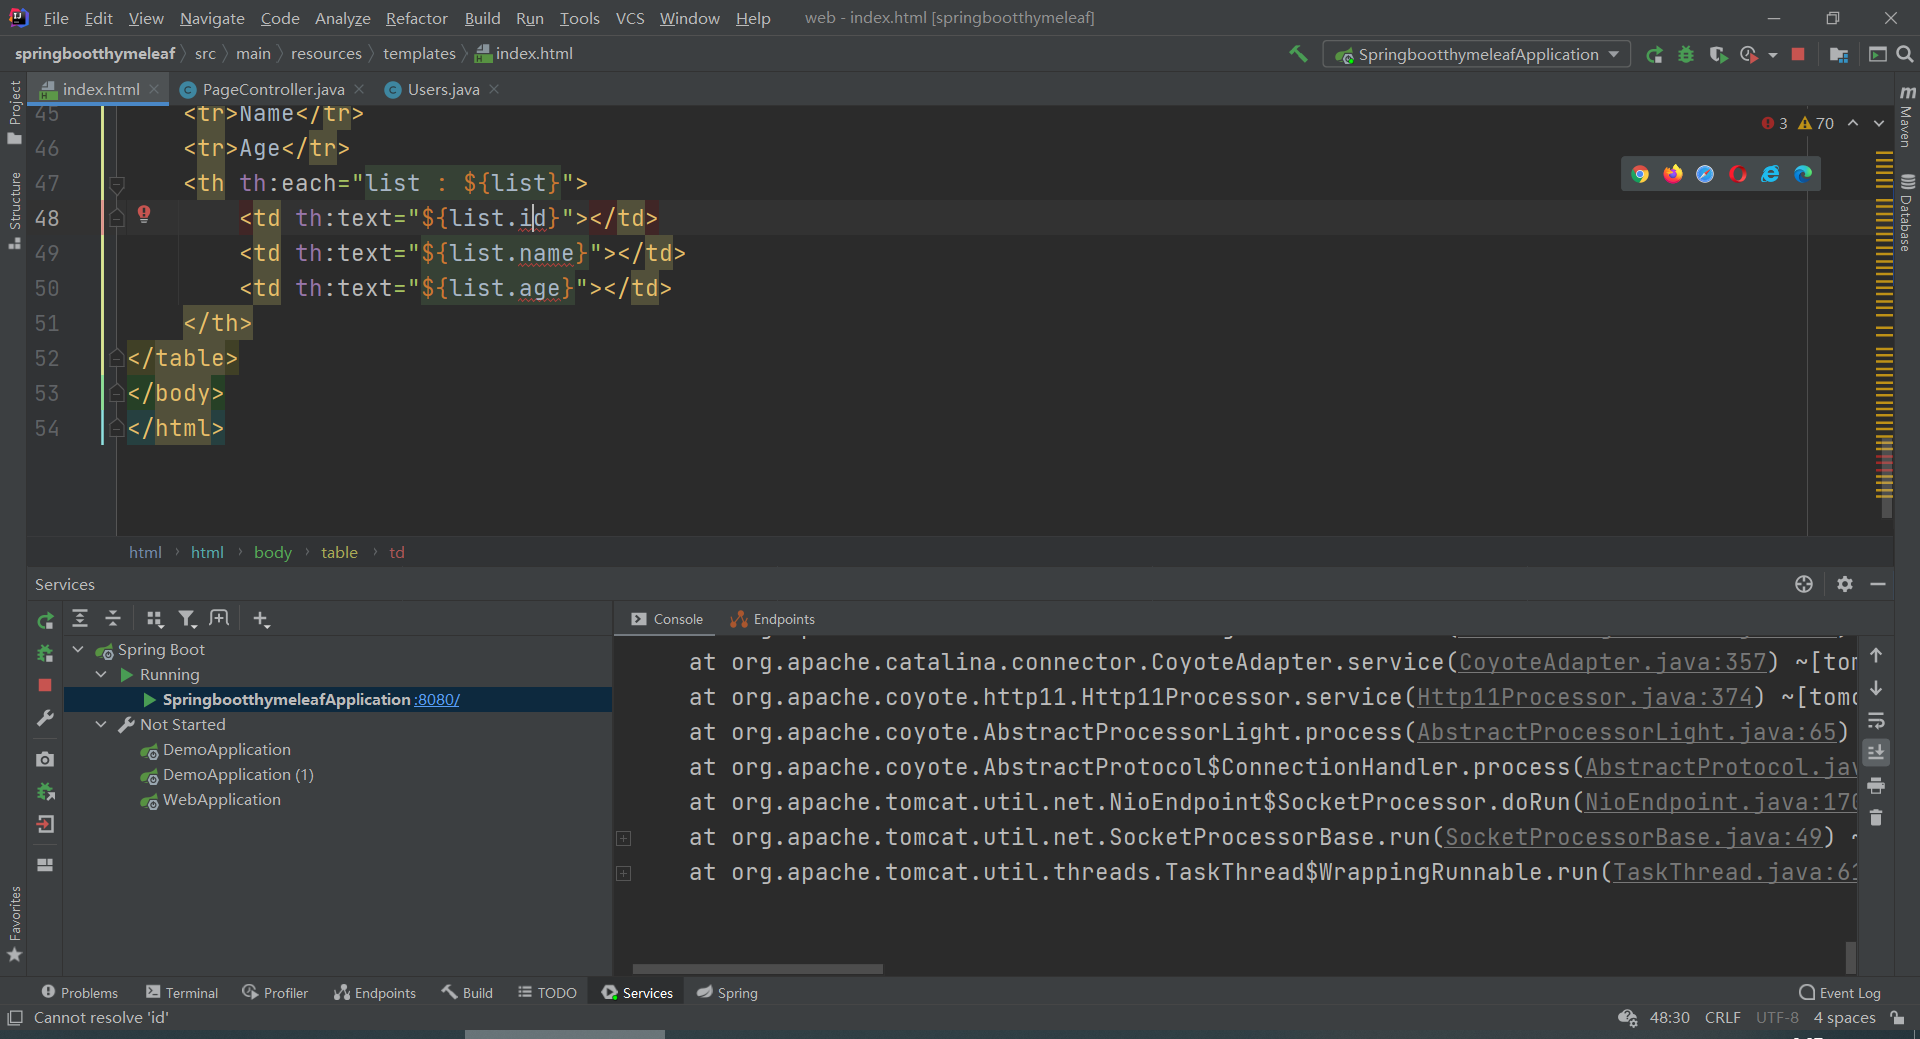Collapse the Running node in Services
The width and height of the screenshot is (1920, 1039).
(101, 675)
